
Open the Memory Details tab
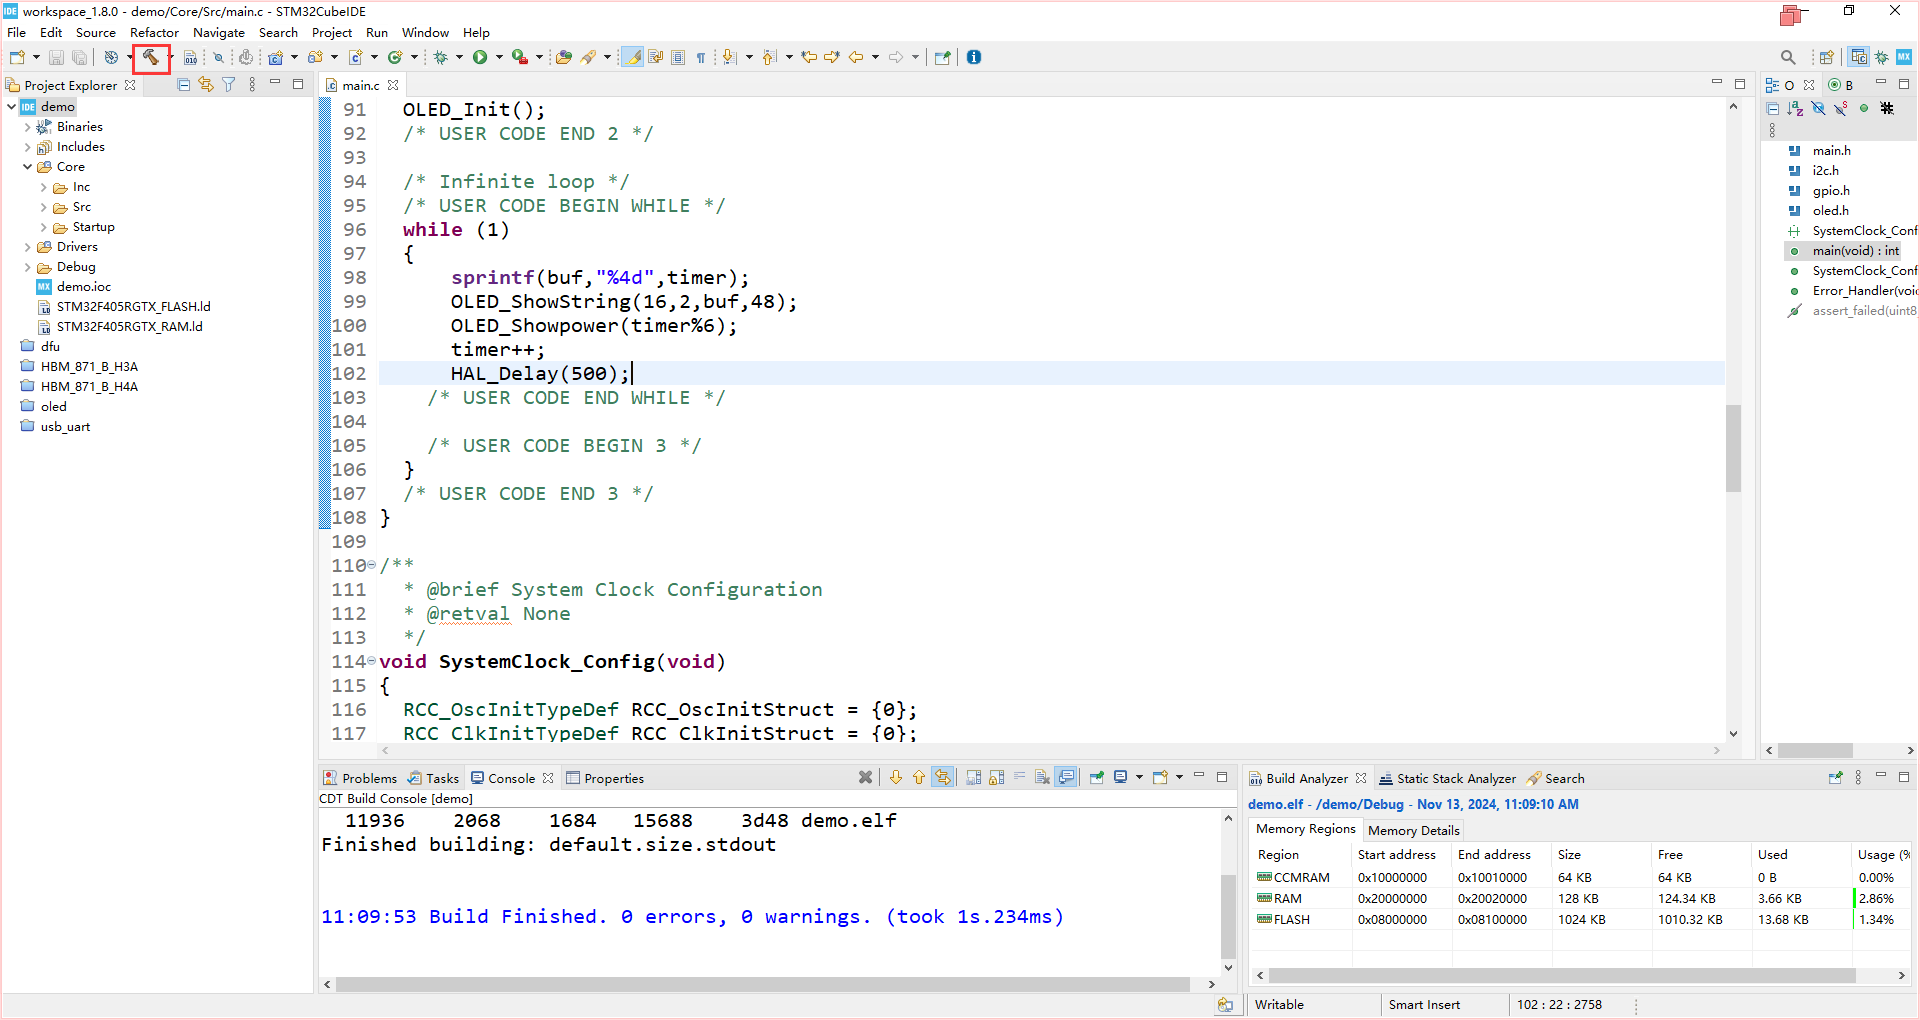click(1413, 830)
